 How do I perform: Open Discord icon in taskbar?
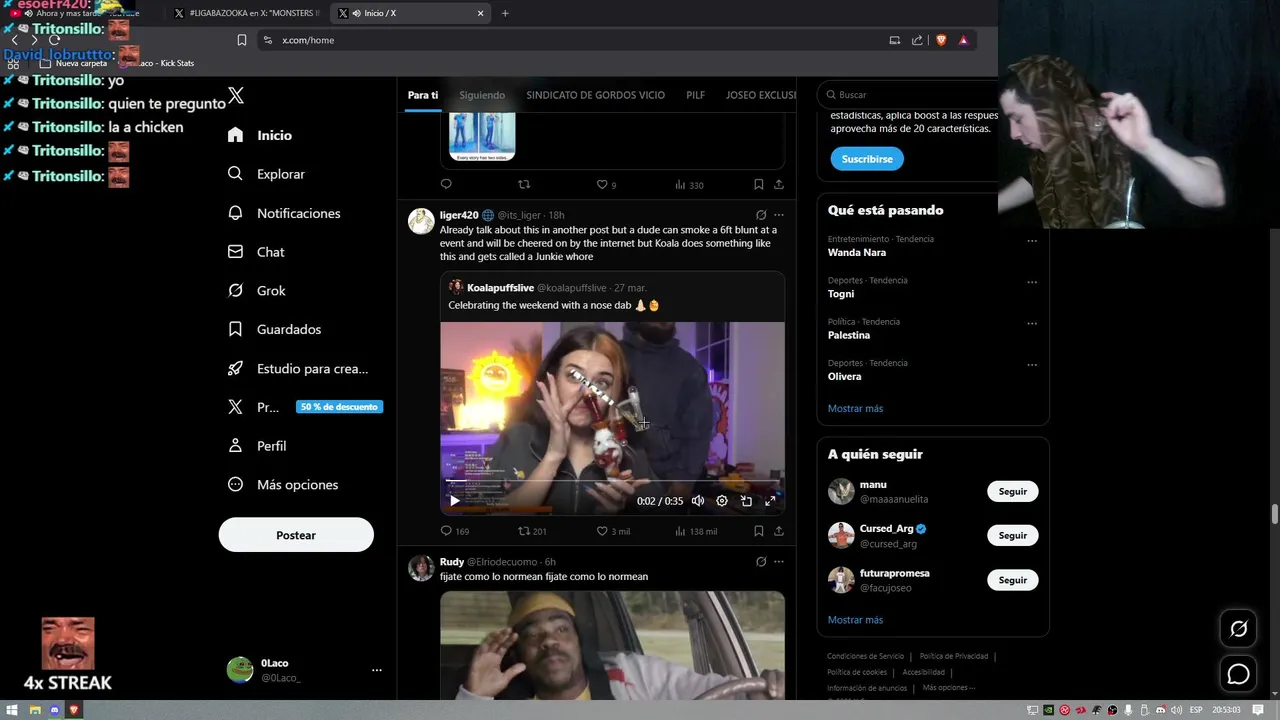pos(55,710)
